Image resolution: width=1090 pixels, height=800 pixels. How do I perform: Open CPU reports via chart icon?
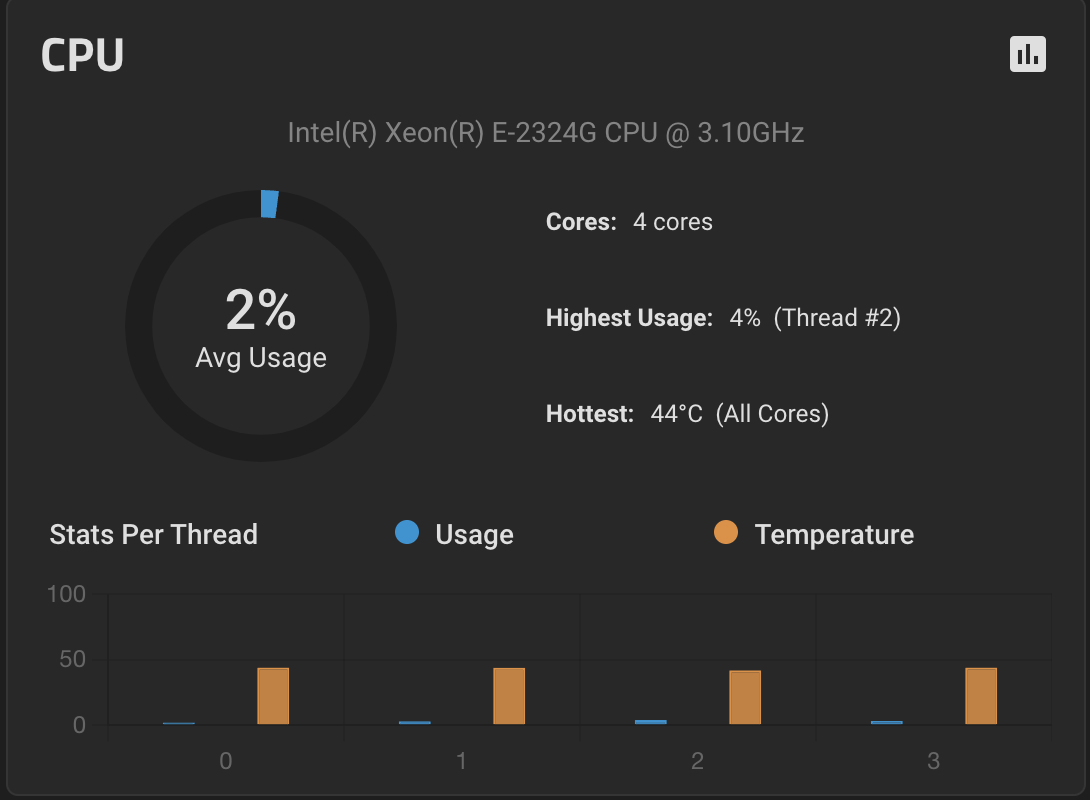coord(1027,54)
